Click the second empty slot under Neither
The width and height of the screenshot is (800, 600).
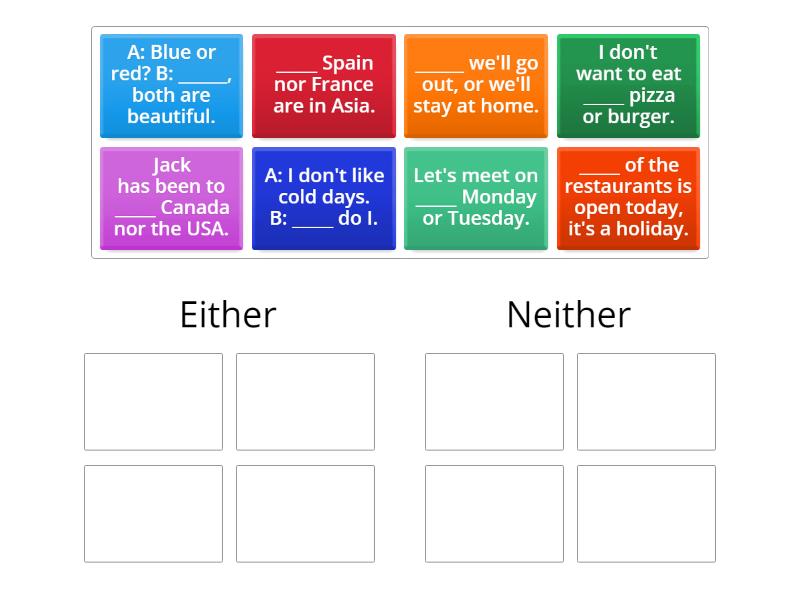point(646,401)
